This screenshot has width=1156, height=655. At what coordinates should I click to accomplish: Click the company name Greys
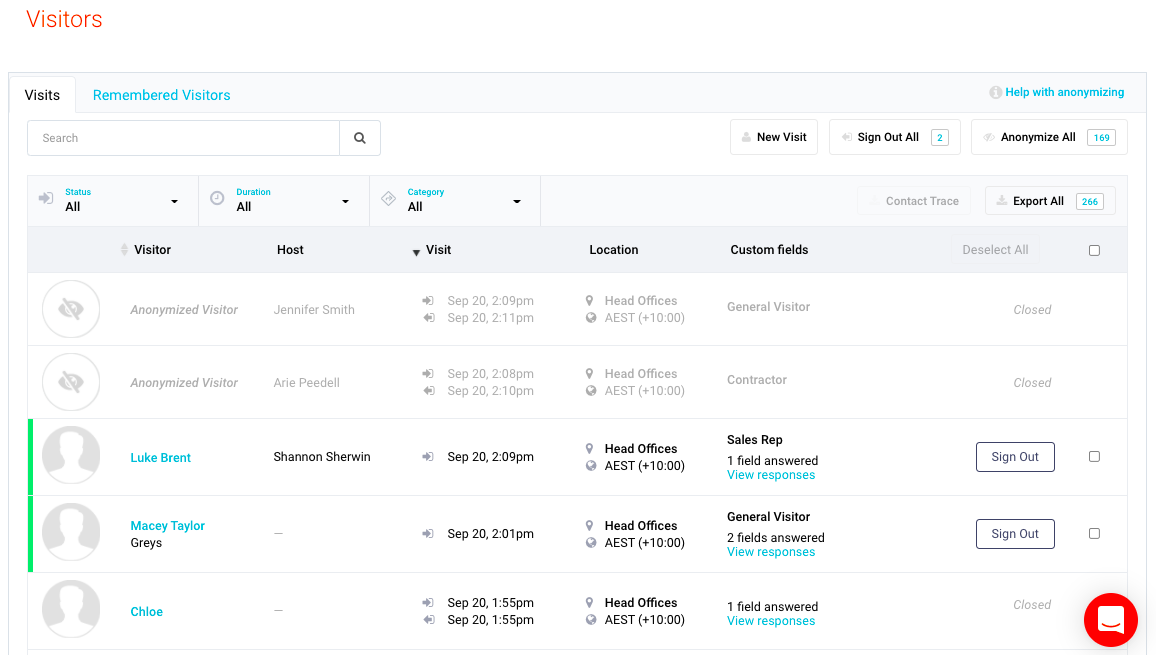click(146, 543)
